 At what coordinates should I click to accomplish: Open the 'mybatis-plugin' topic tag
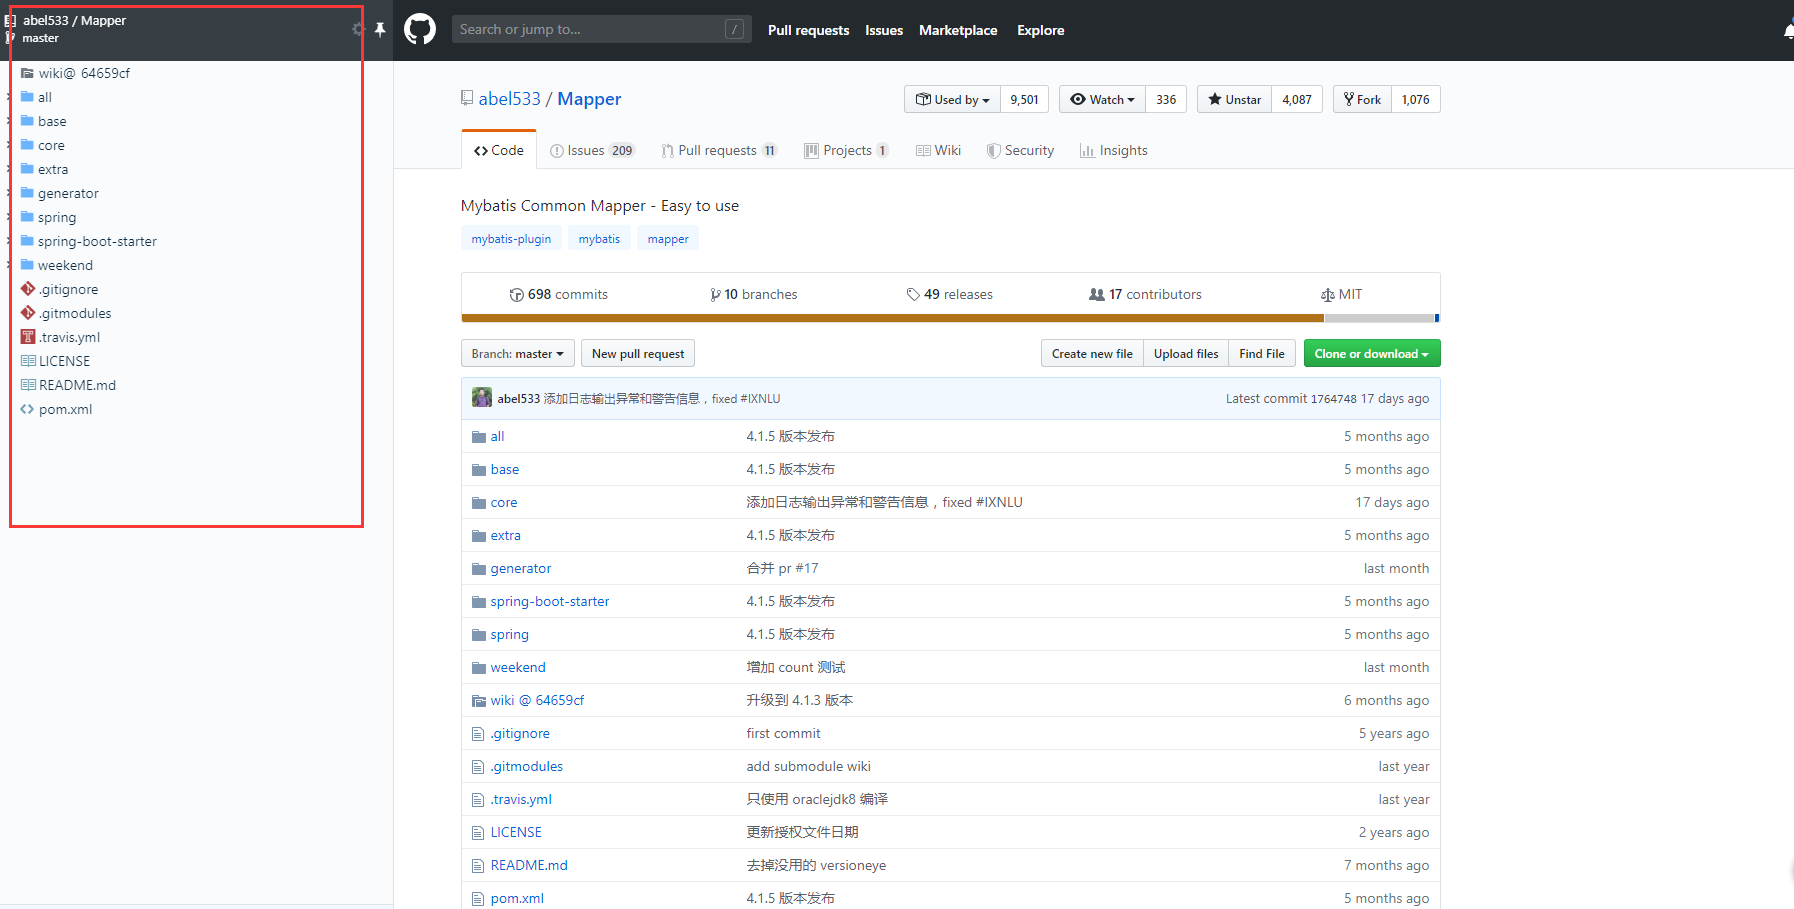(x=511, y=239)
